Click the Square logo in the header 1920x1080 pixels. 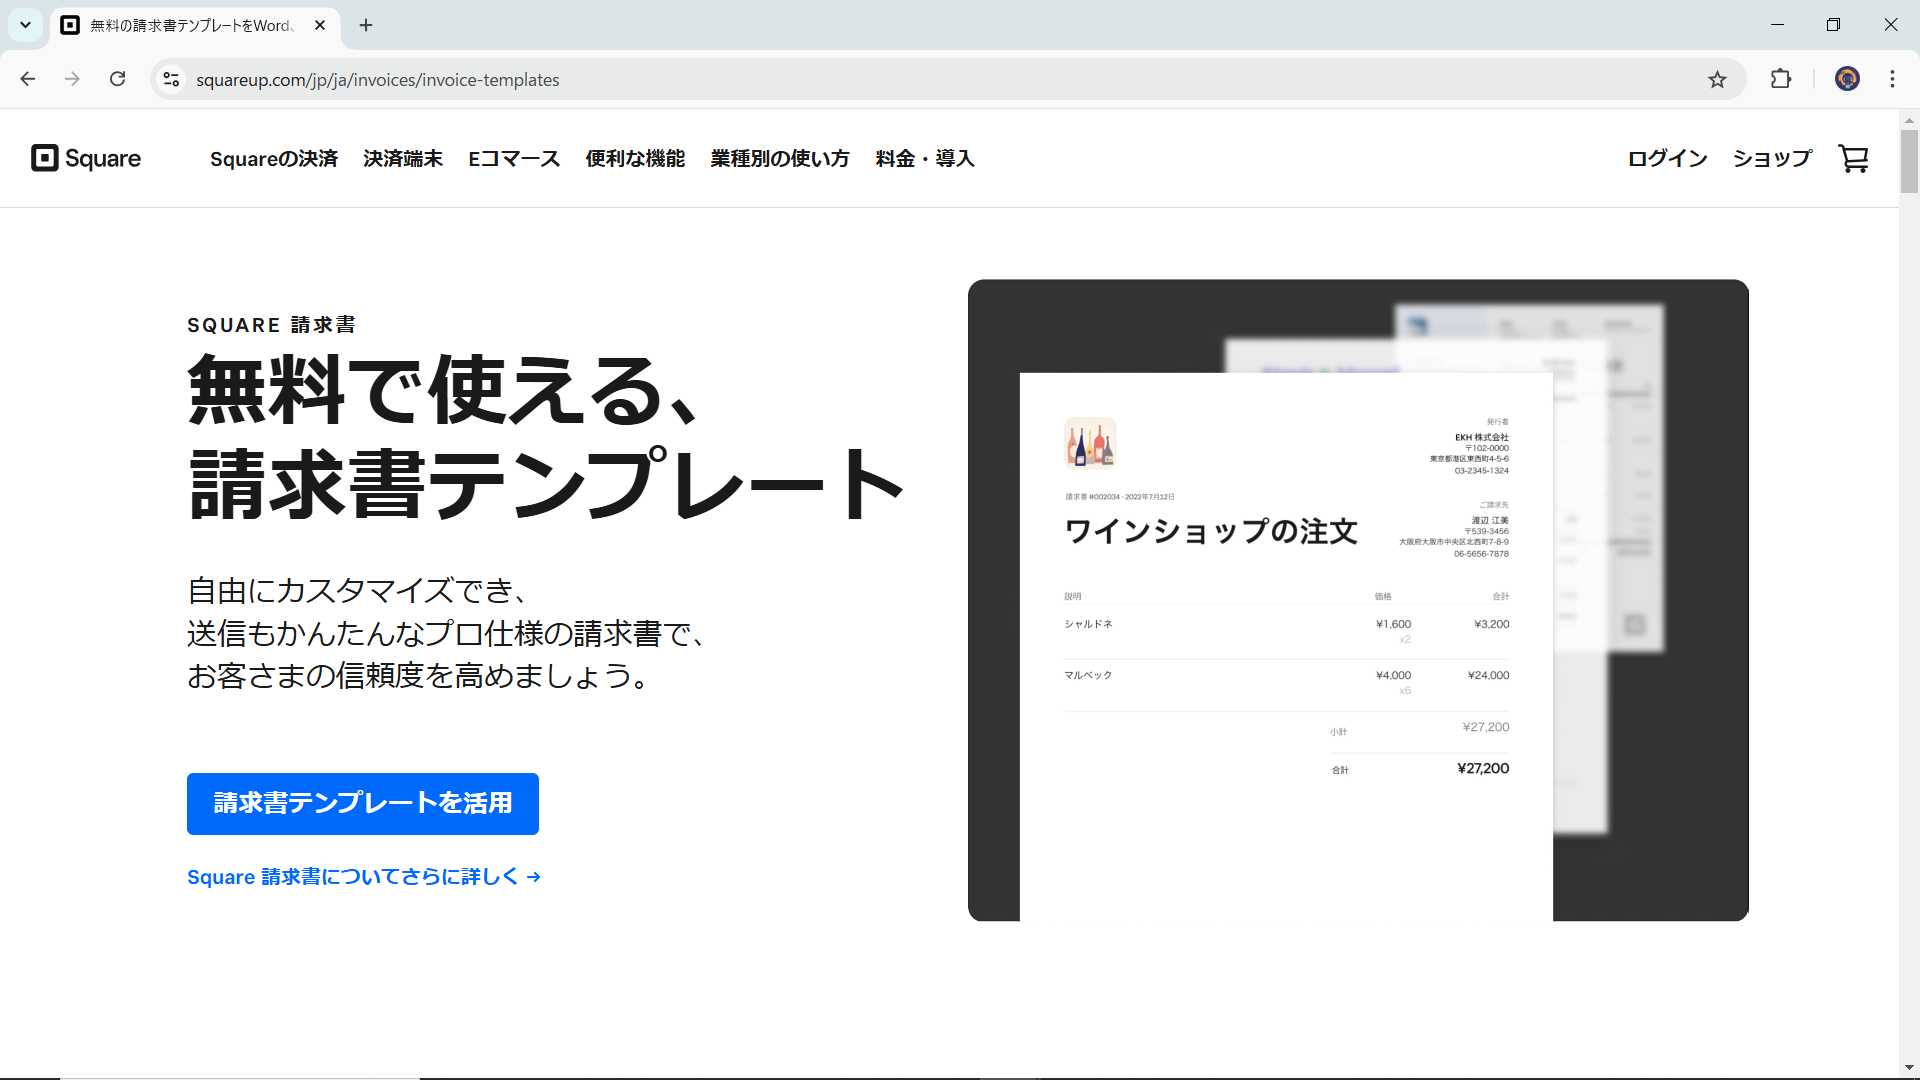[x=86, y=158]
